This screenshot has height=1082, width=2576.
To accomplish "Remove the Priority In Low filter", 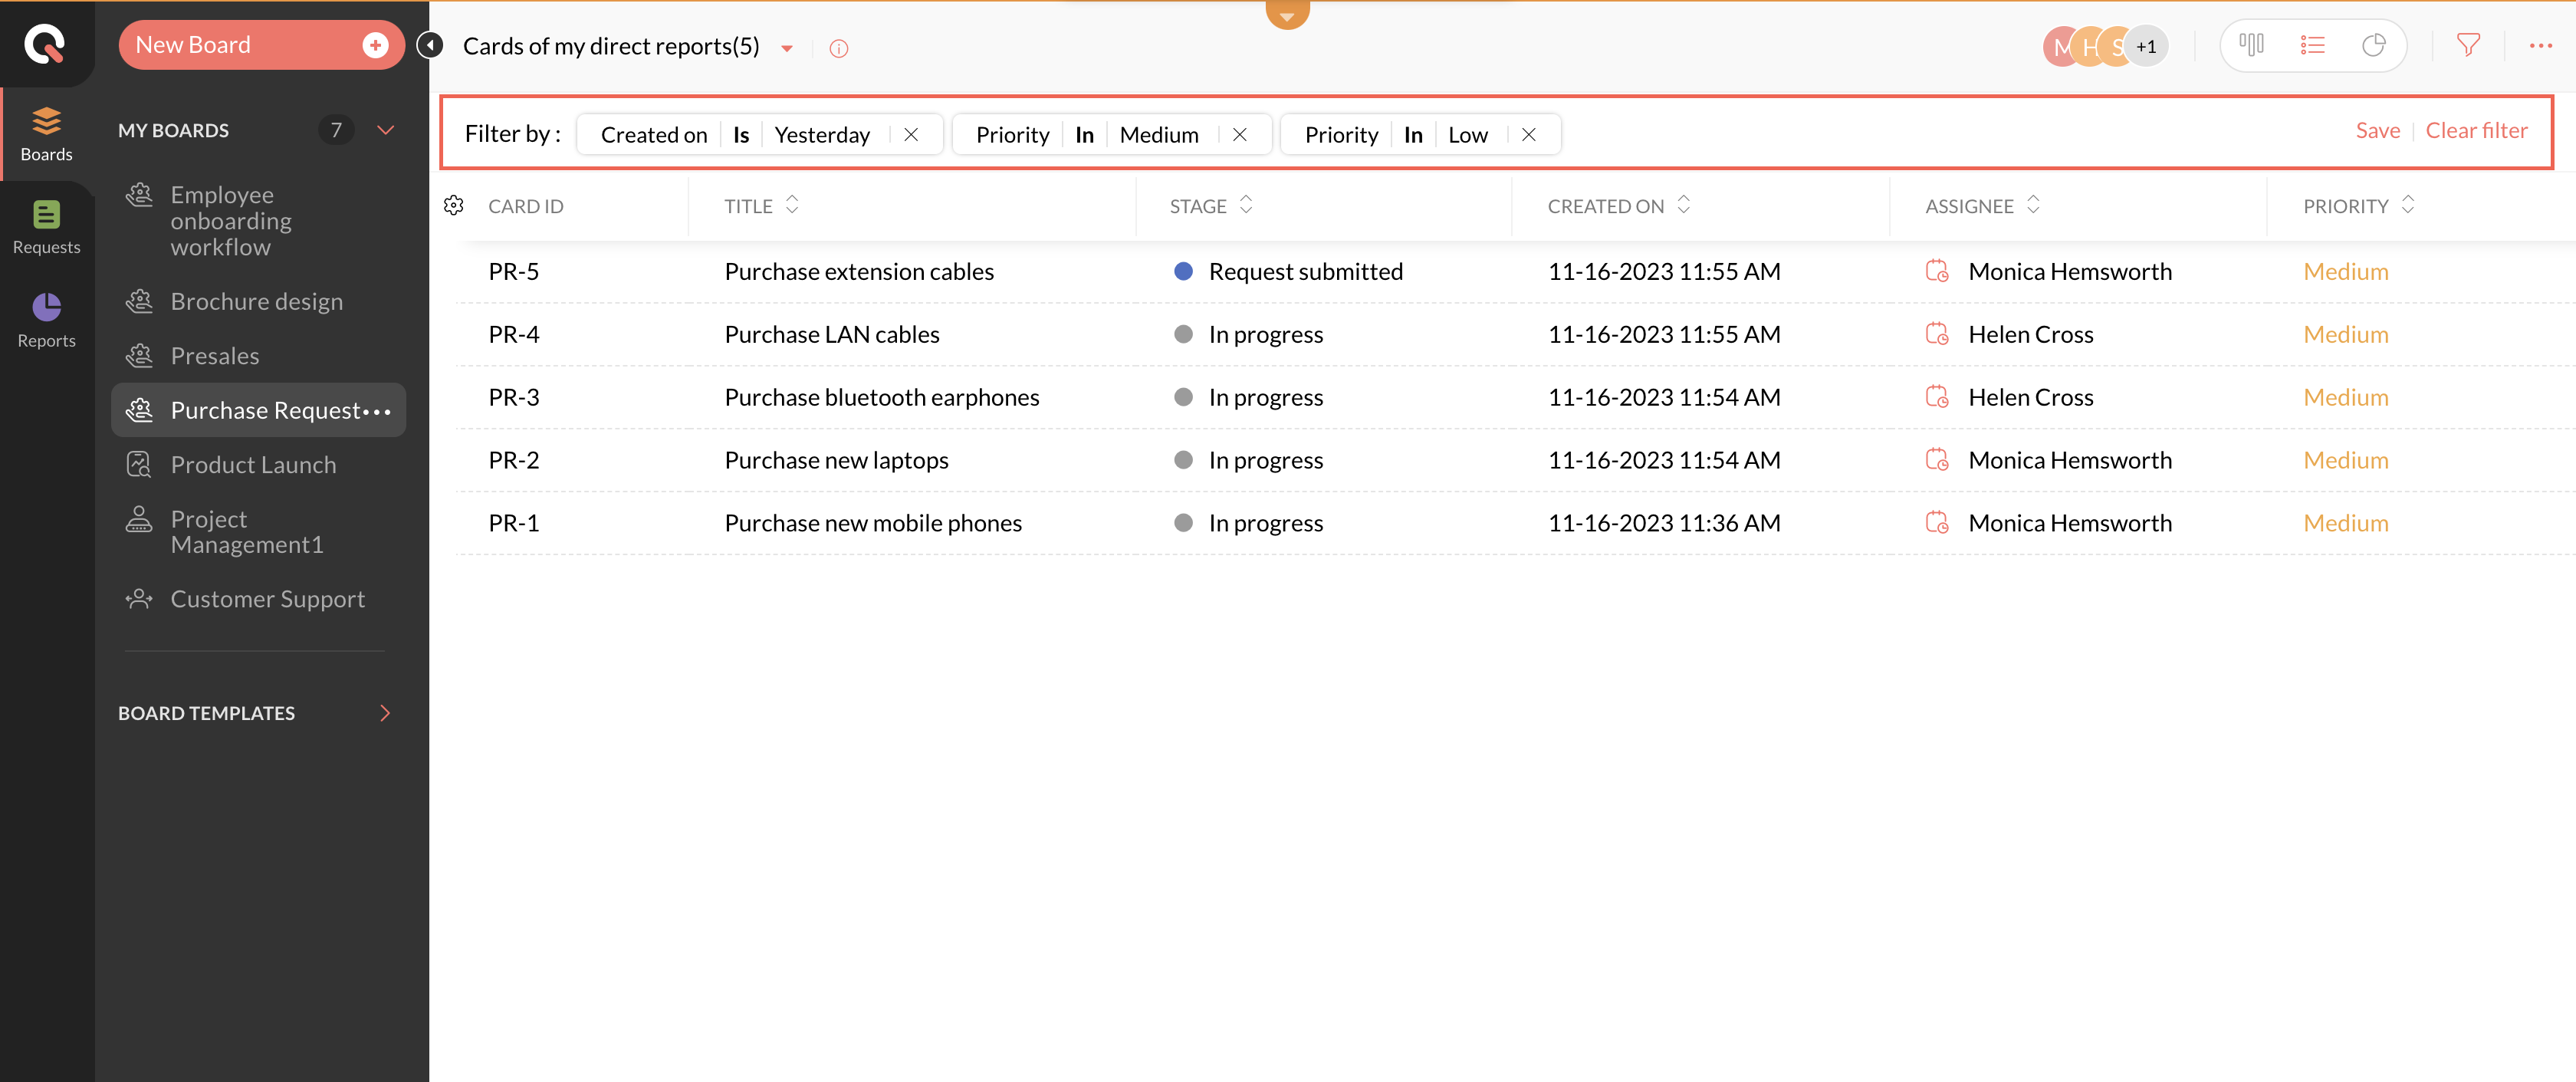I will click(x=1528, y=134).
